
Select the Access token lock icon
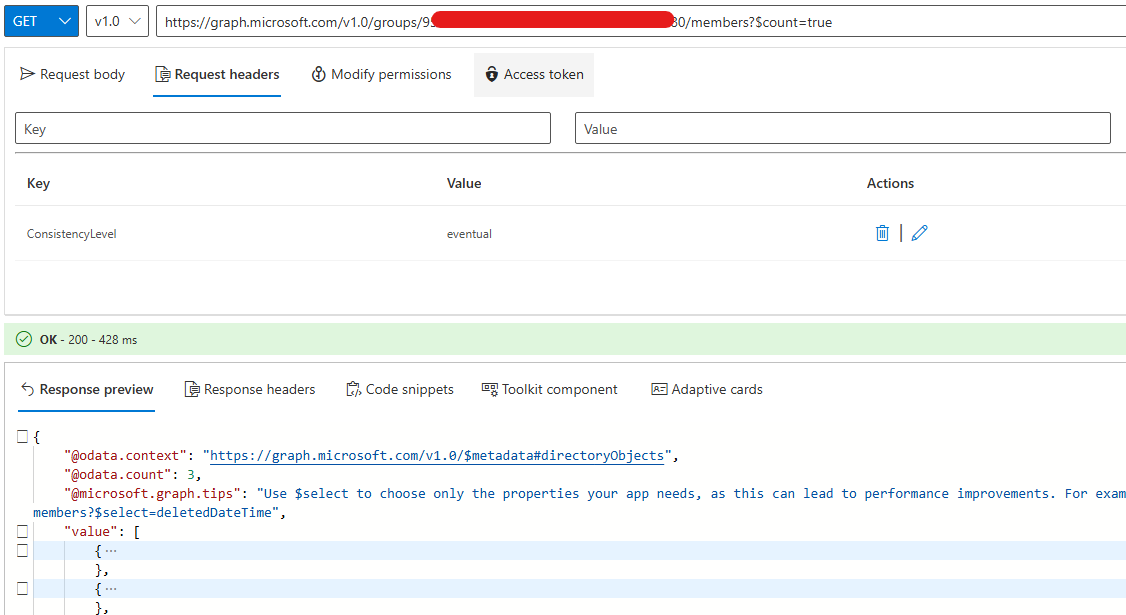pyautogui.click(x=491, y=74)
